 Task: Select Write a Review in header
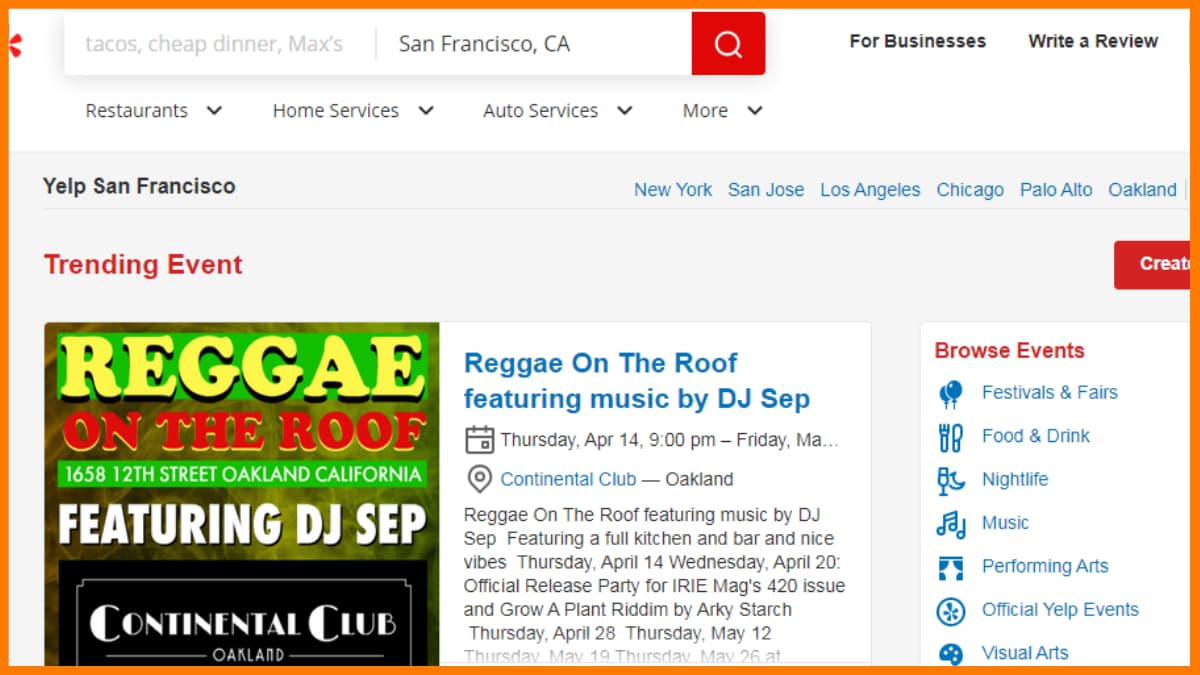1093,41
